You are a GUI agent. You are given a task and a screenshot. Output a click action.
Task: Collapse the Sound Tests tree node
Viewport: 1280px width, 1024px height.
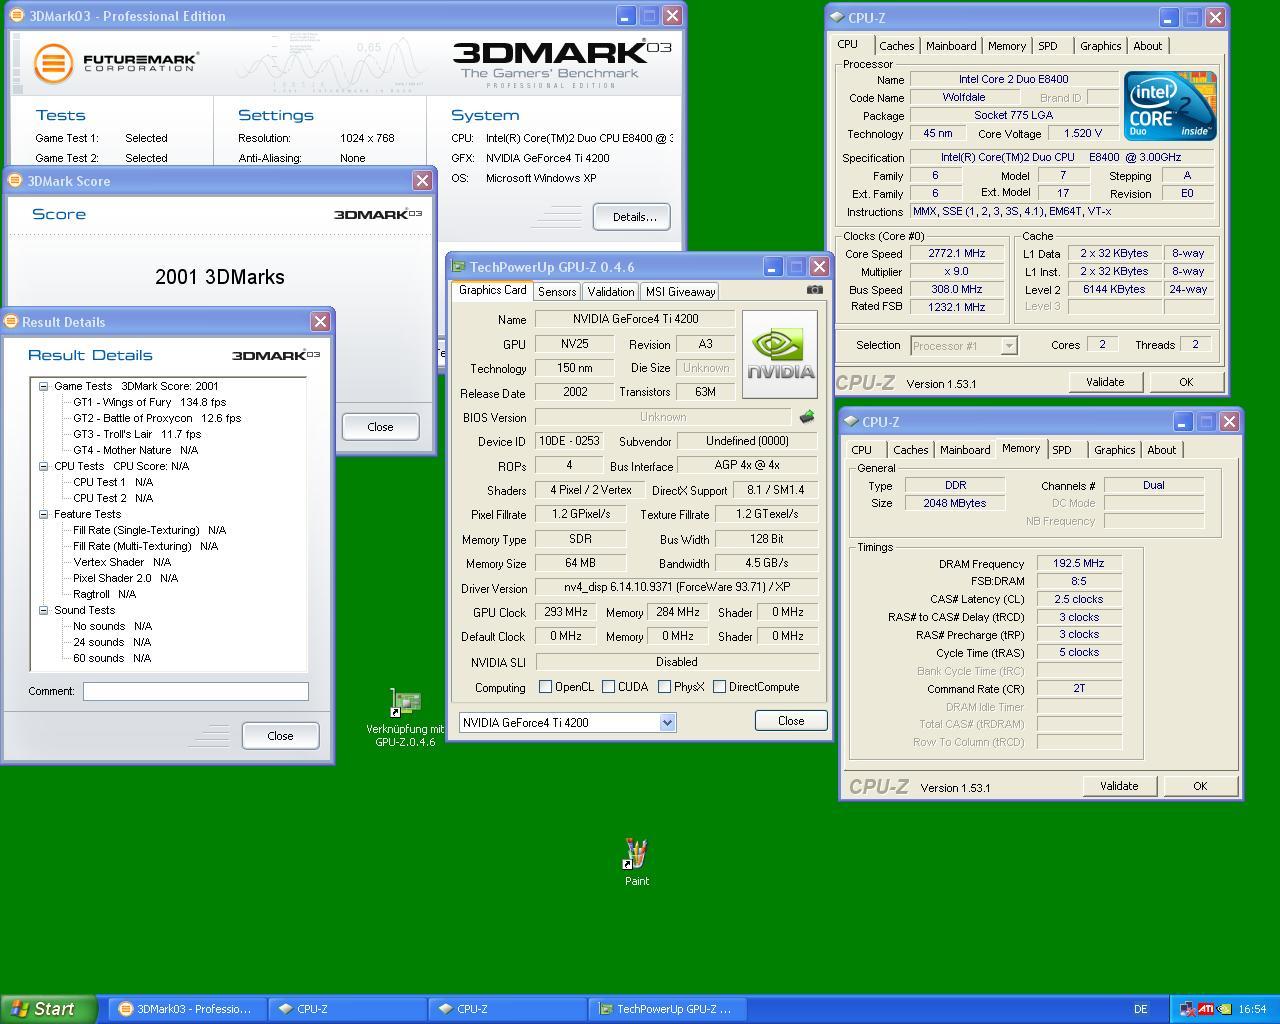44,610
